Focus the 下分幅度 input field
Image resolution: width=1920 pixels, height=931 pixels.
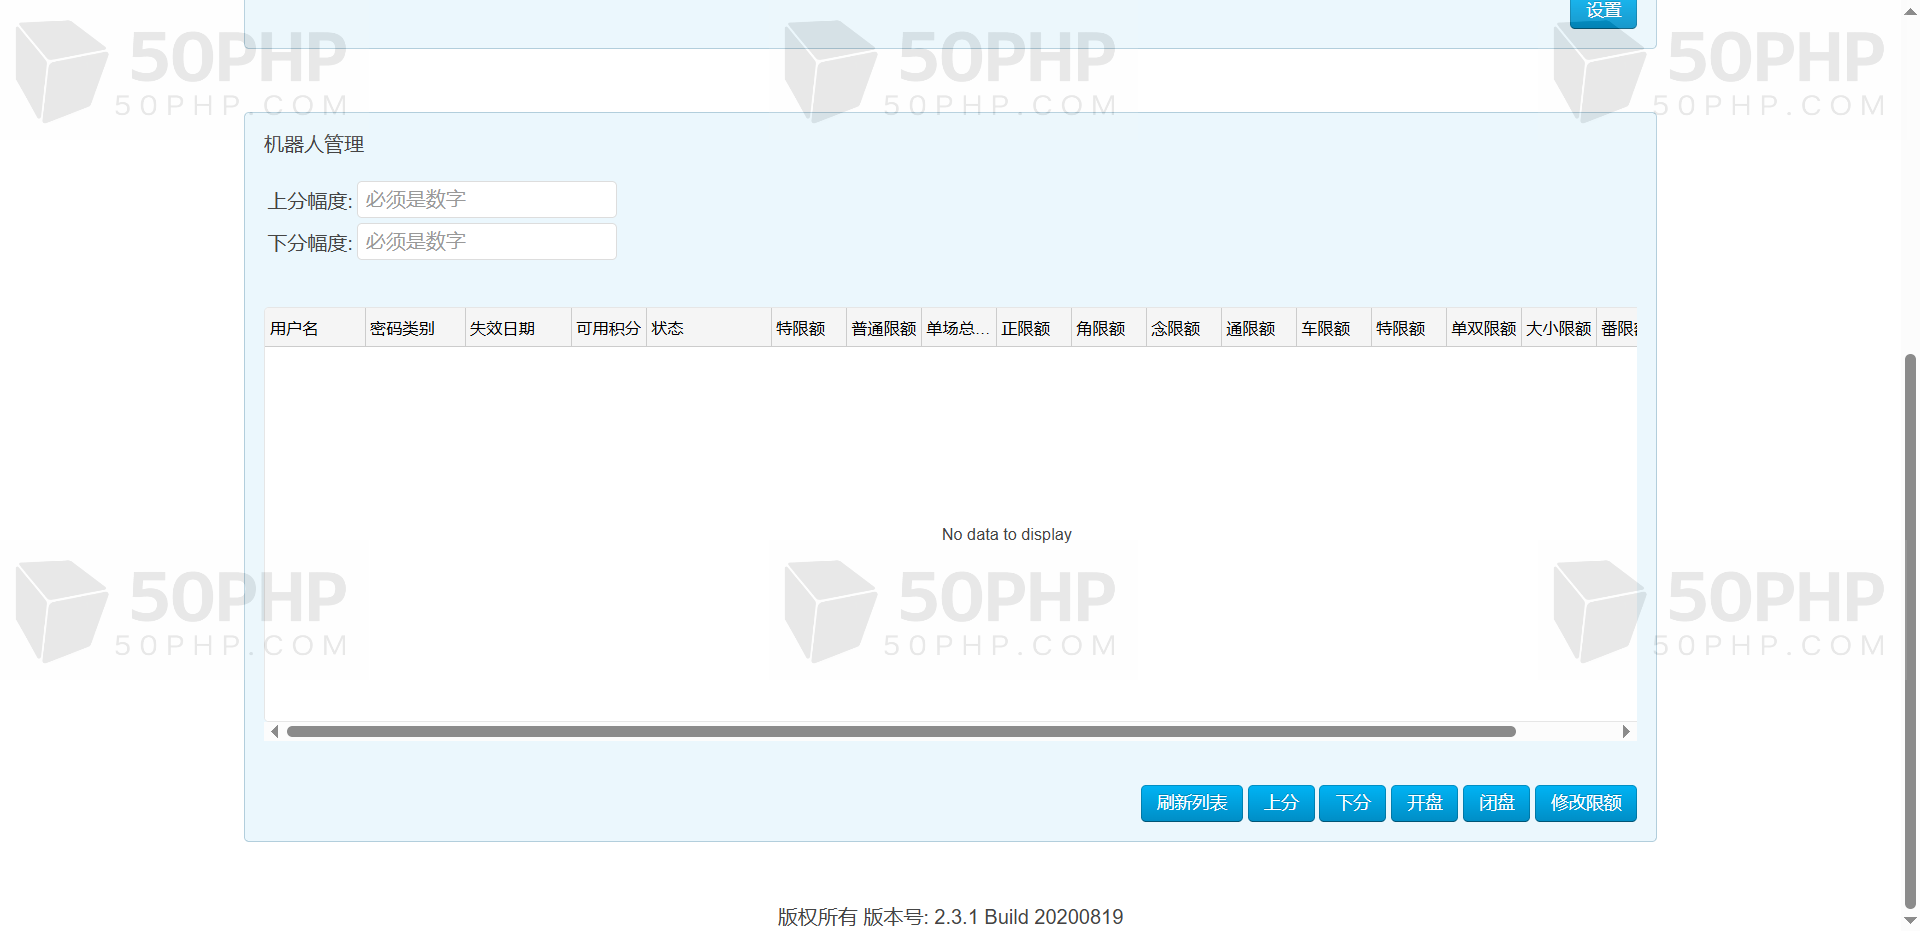487,241
